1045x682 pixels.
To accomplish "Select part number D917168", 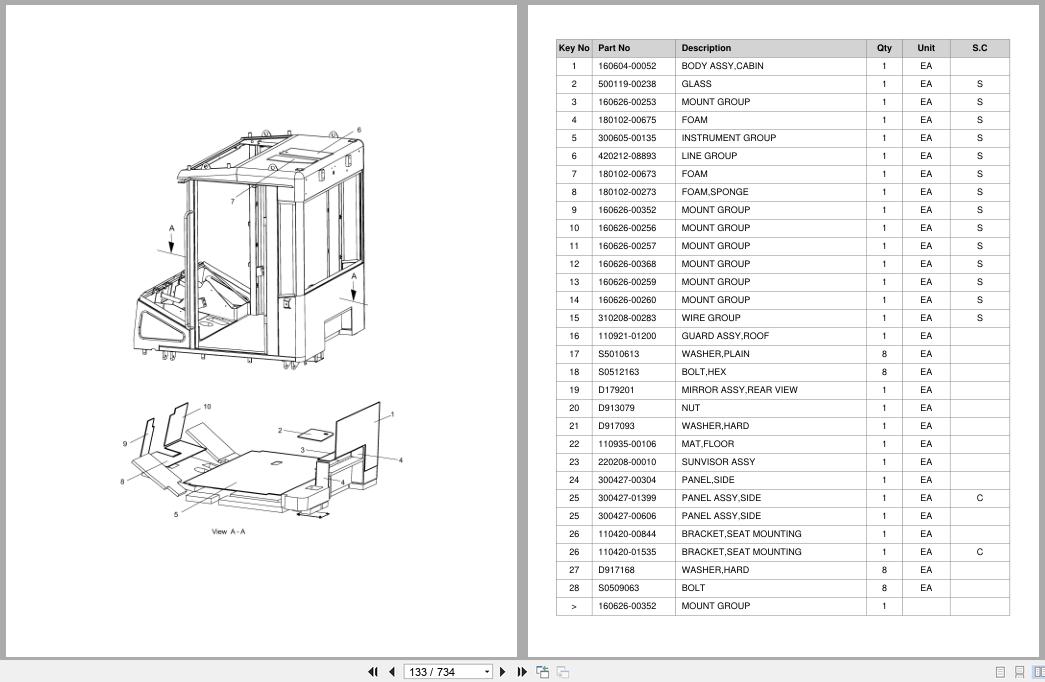I will click(x=616, y=570).
